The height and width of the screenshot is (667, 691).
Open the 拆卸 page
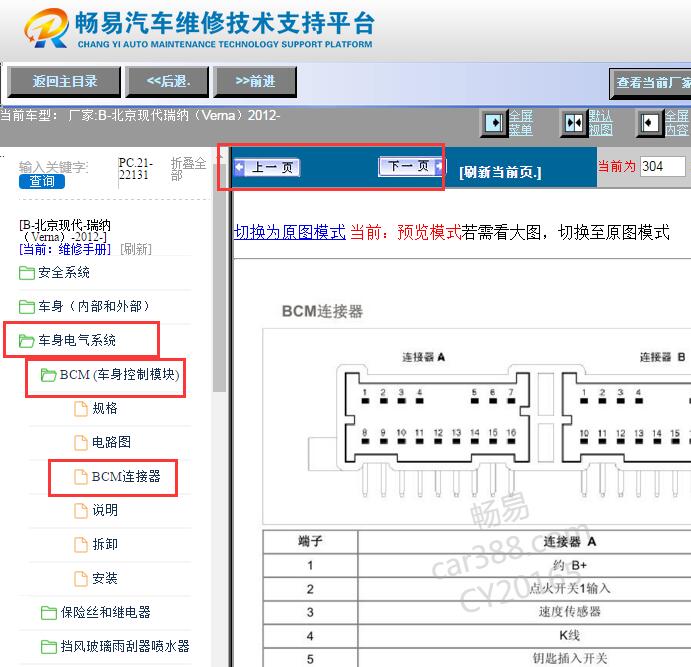tap(105, 545)
